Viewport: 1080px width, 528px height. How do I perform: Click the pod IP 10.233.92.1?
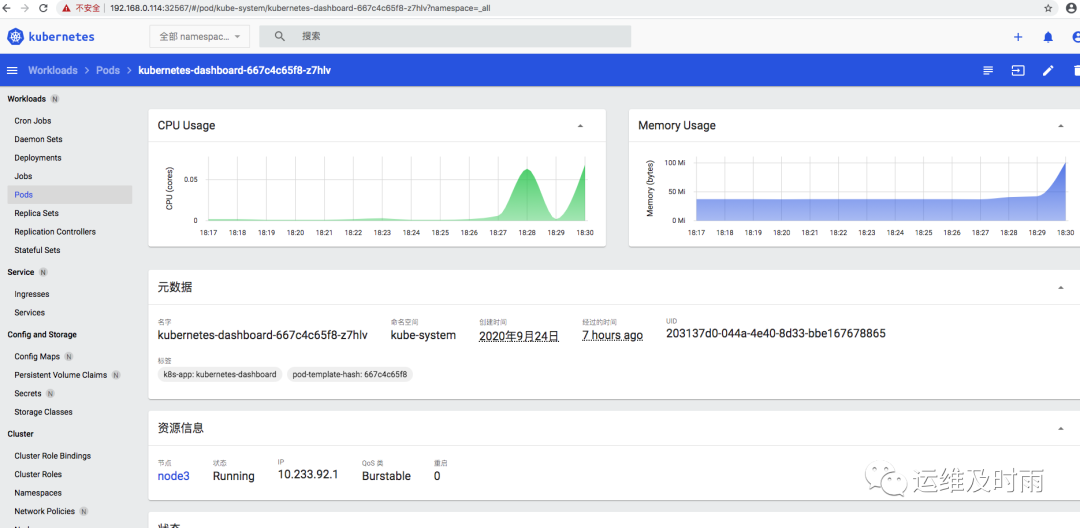tap(308, 474)
